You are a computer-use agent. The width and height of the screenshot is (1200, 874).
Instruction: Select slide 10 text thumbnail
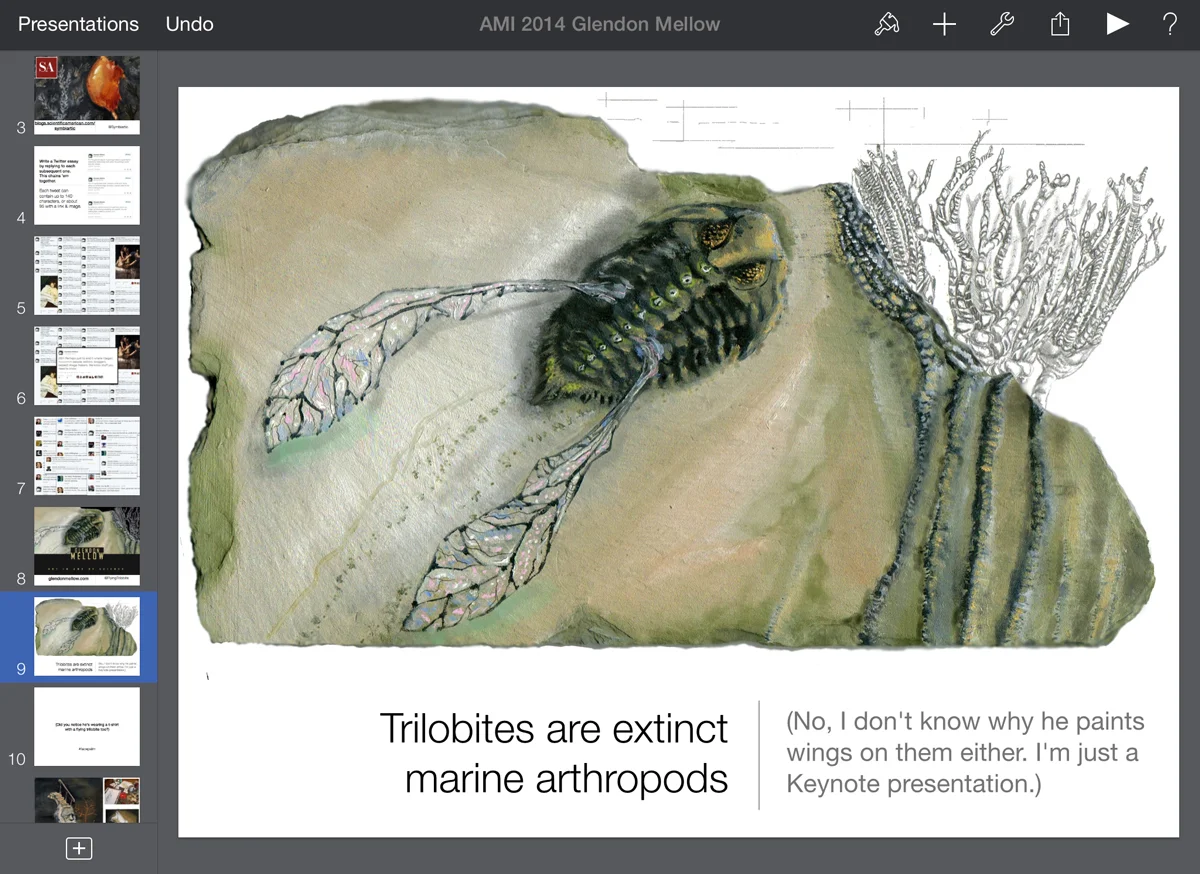coord(87,727)
